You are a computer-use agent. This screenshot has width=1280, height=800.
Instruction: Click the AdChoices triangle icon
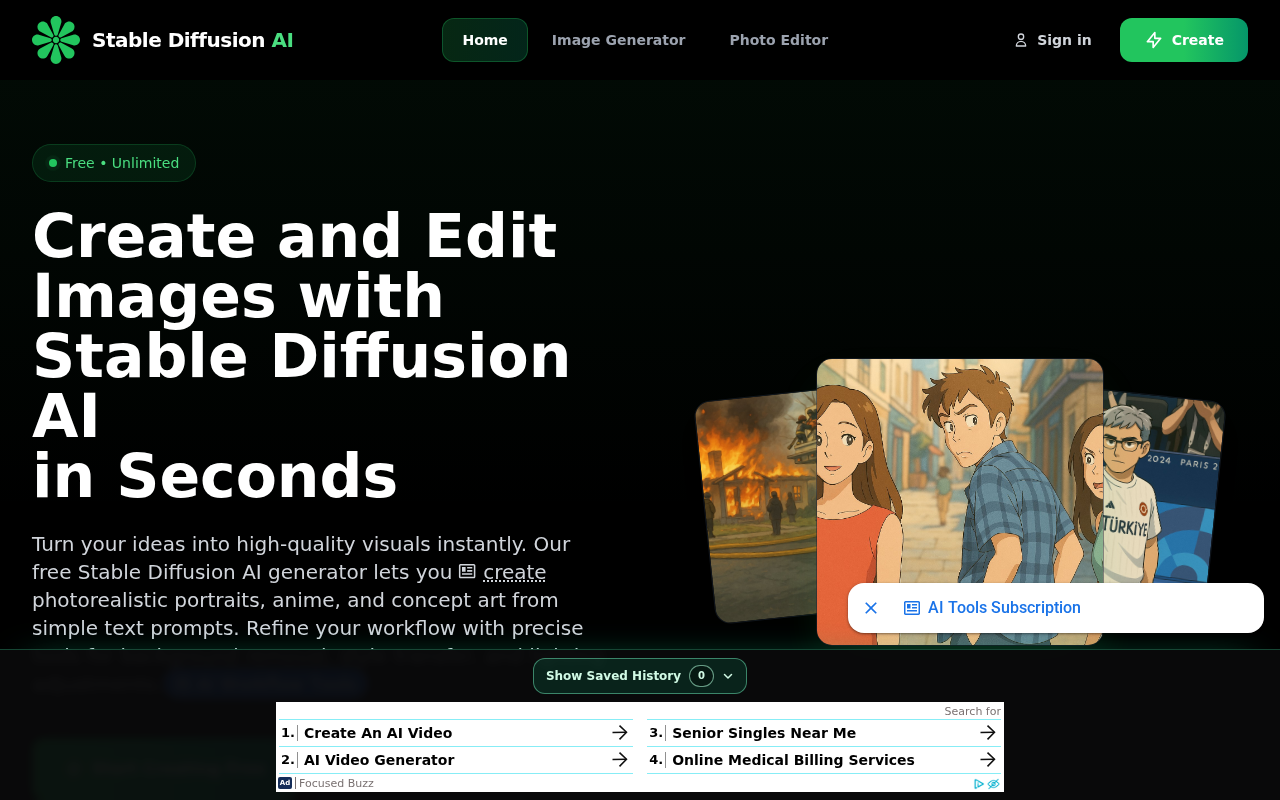pos(979,784)
